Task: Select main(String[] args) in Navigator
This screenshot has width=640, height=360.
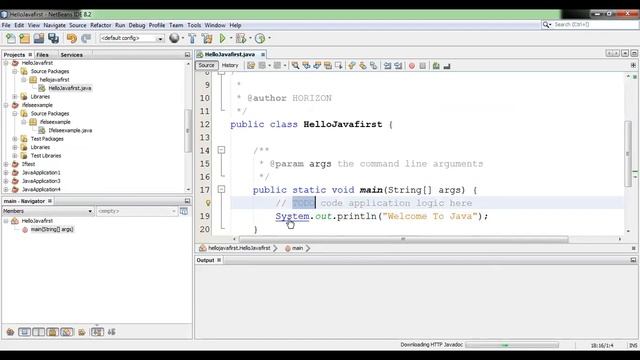Action: point(52,229)
